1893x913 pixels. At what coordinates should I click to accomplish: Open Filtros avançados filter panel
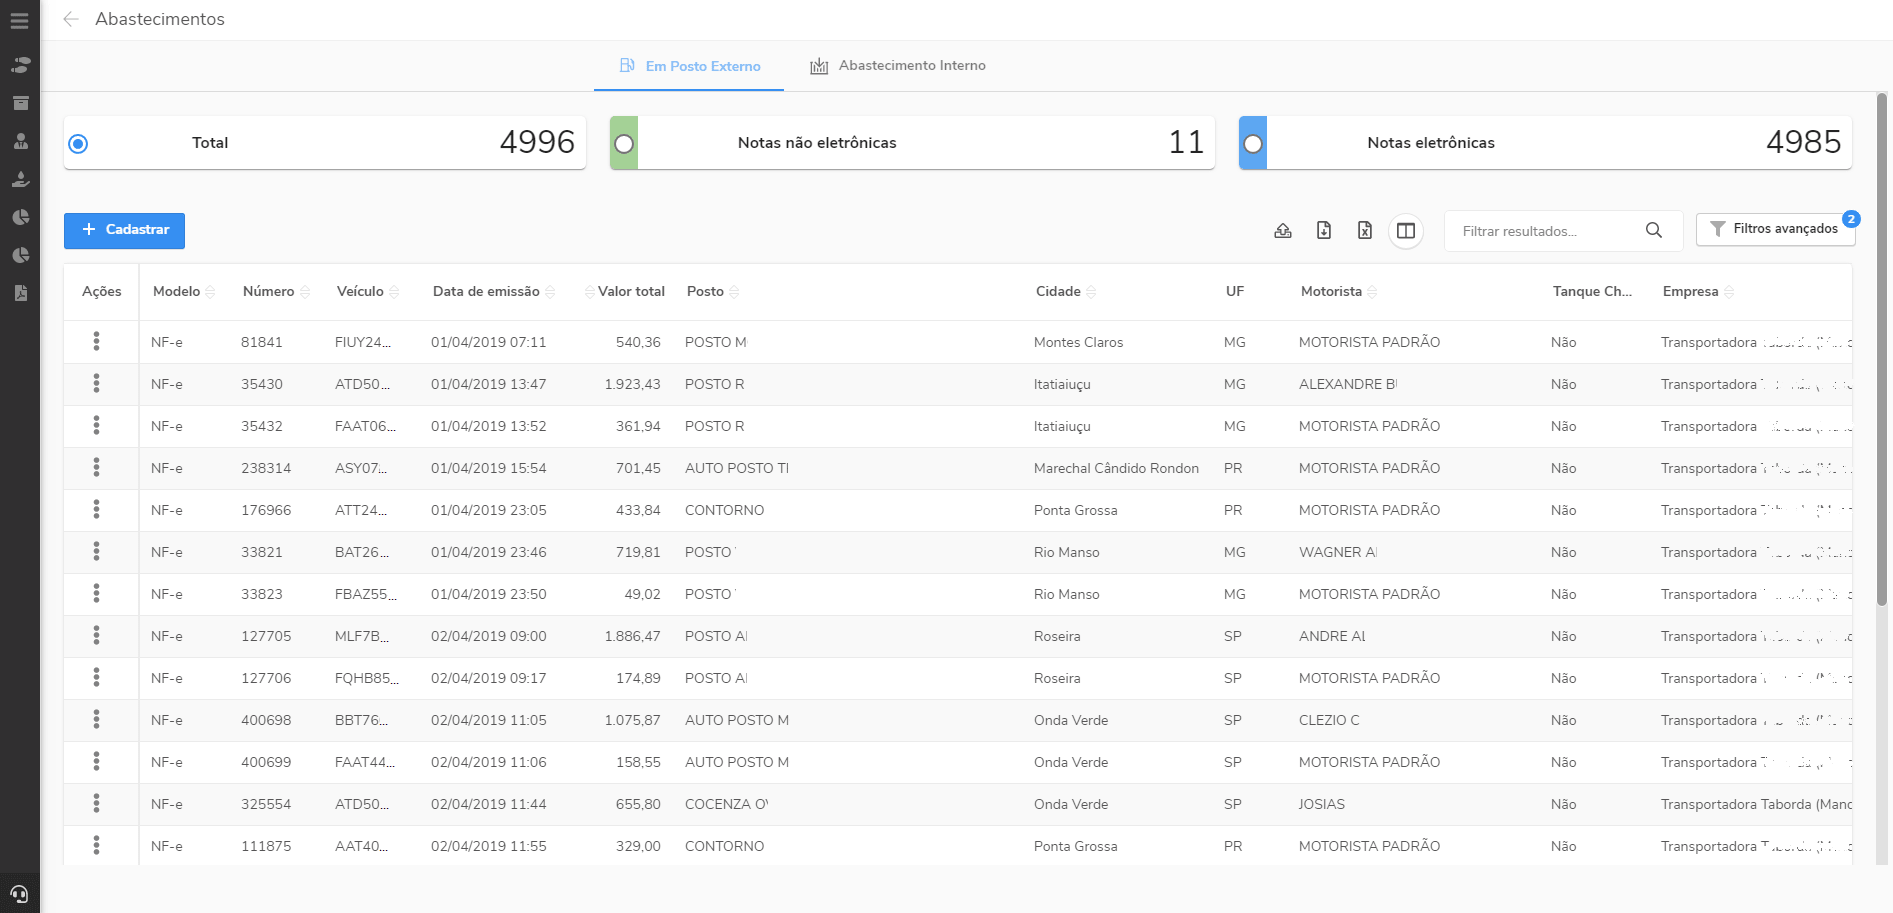click(1775, 229)
